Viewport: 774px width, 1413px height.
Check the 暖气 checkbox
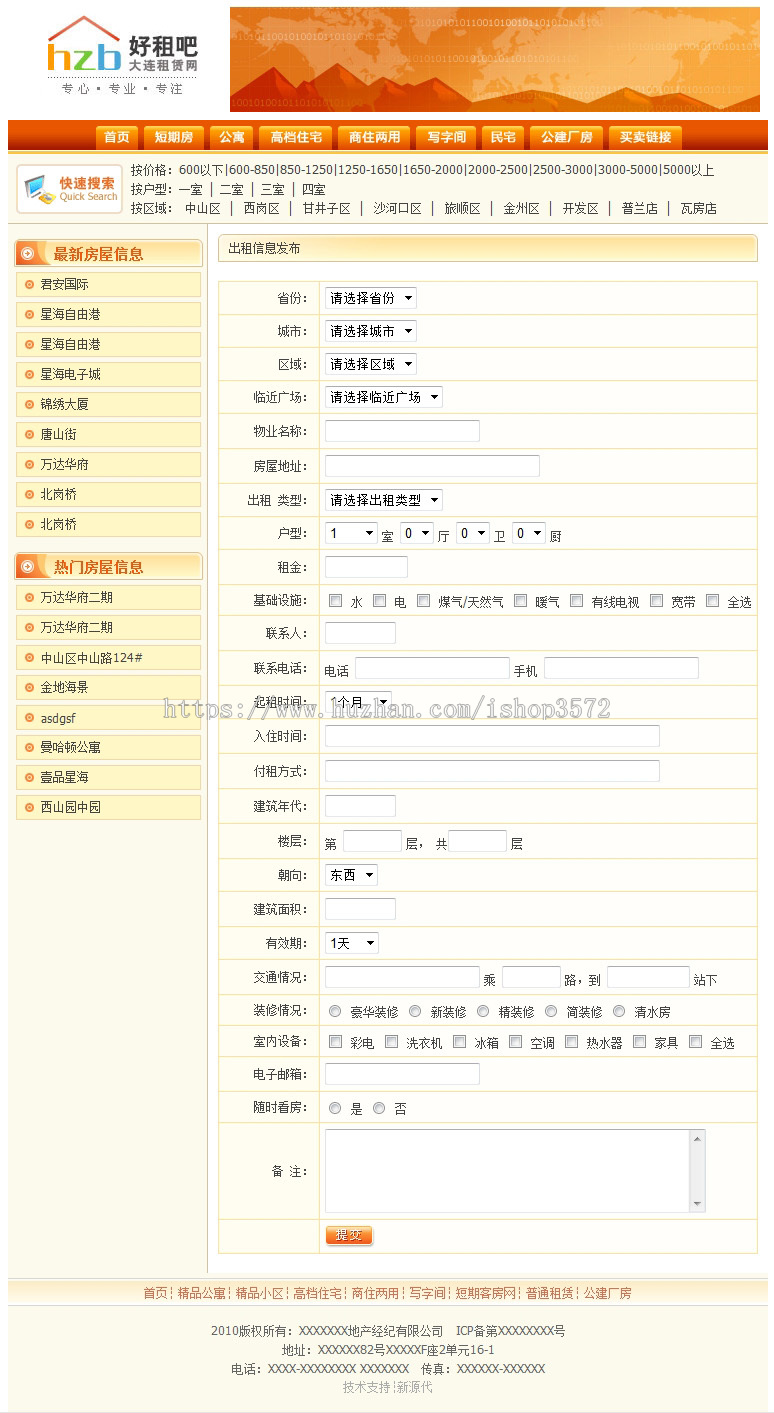(x=521, y=601)
